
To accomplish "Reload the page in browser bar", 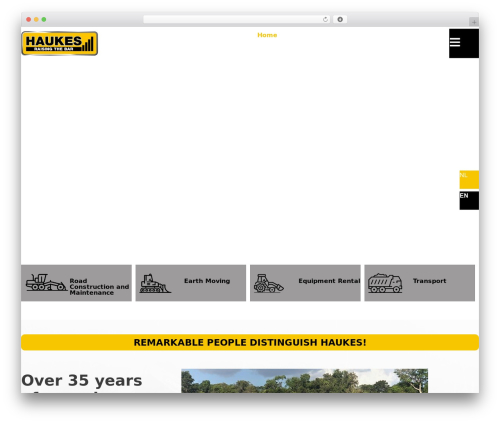I will (325, 19).
